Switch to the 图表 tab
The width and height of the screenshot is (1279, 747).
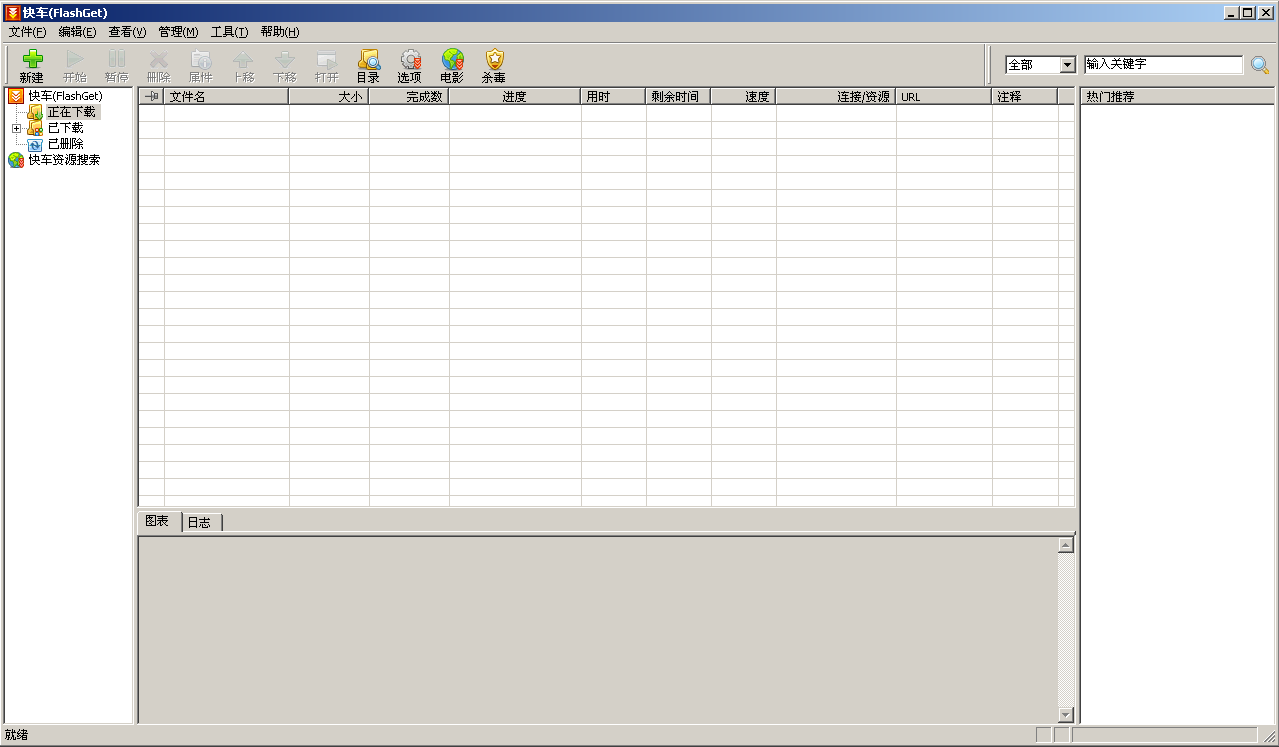pos(157,521)
